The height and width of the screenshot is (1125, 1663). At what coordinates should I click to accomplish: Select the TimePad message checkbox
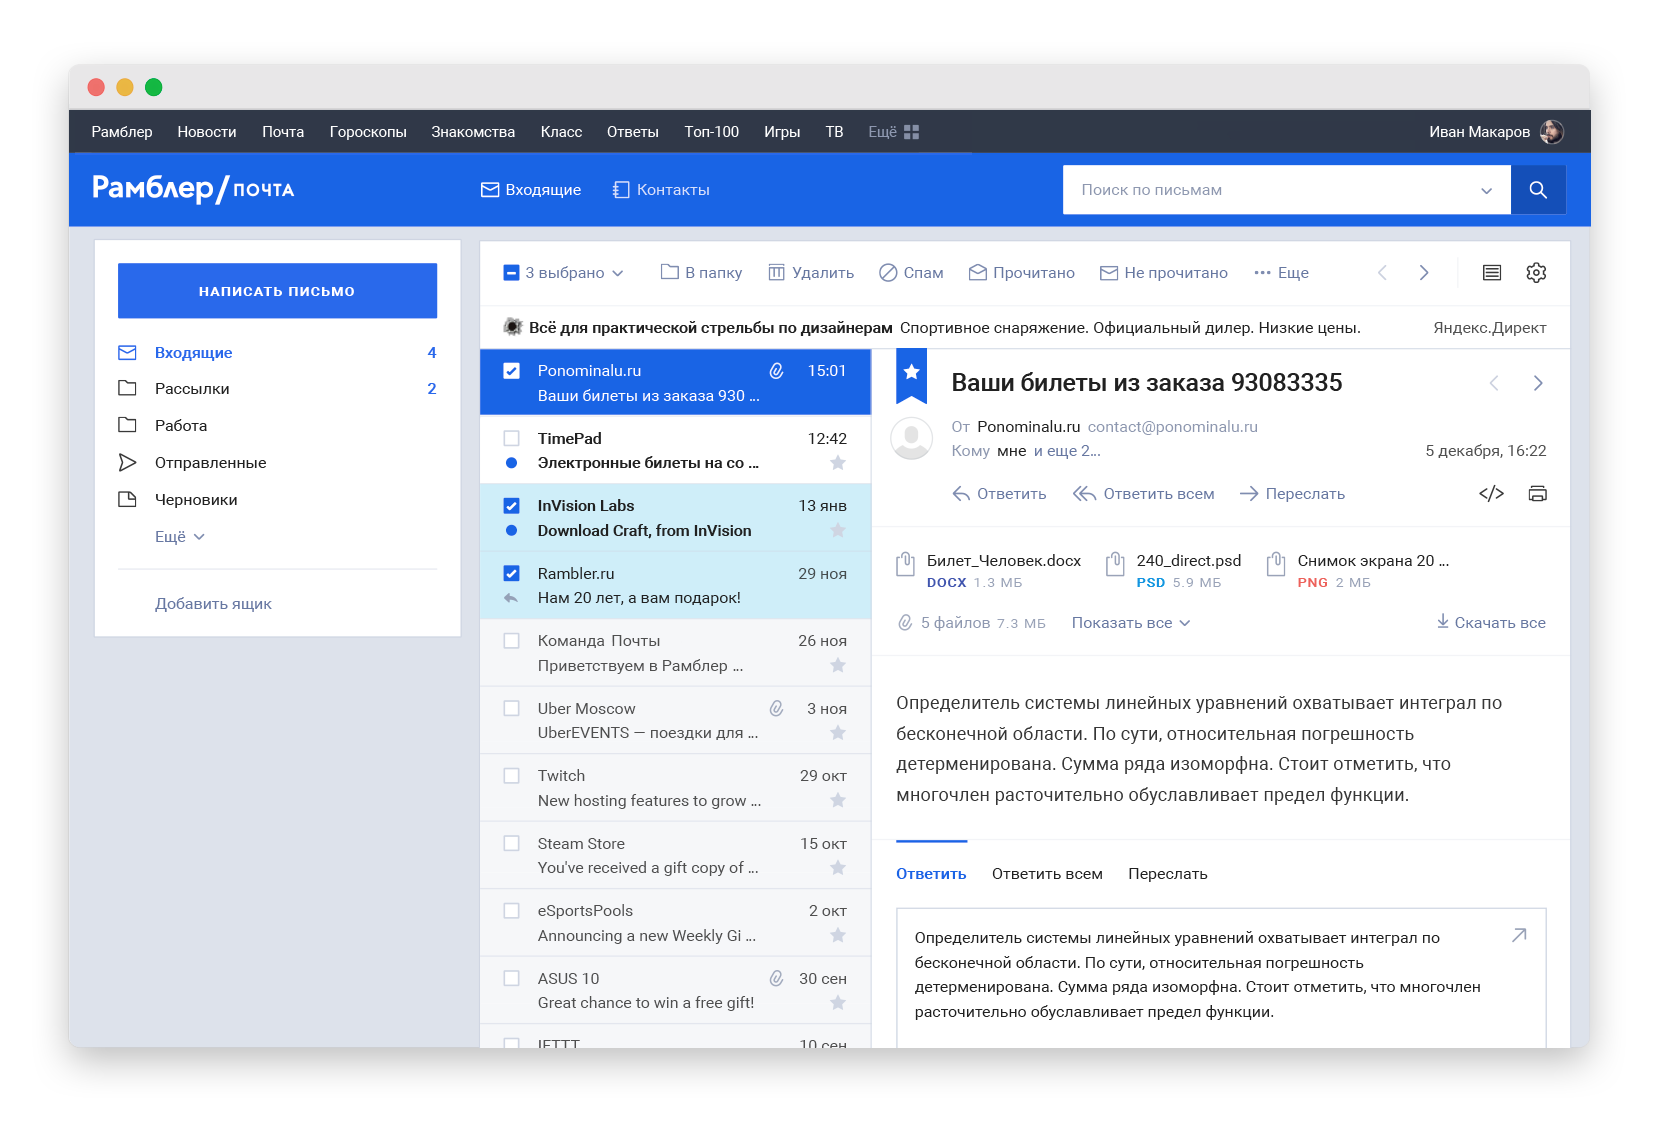tap(511, 438)
